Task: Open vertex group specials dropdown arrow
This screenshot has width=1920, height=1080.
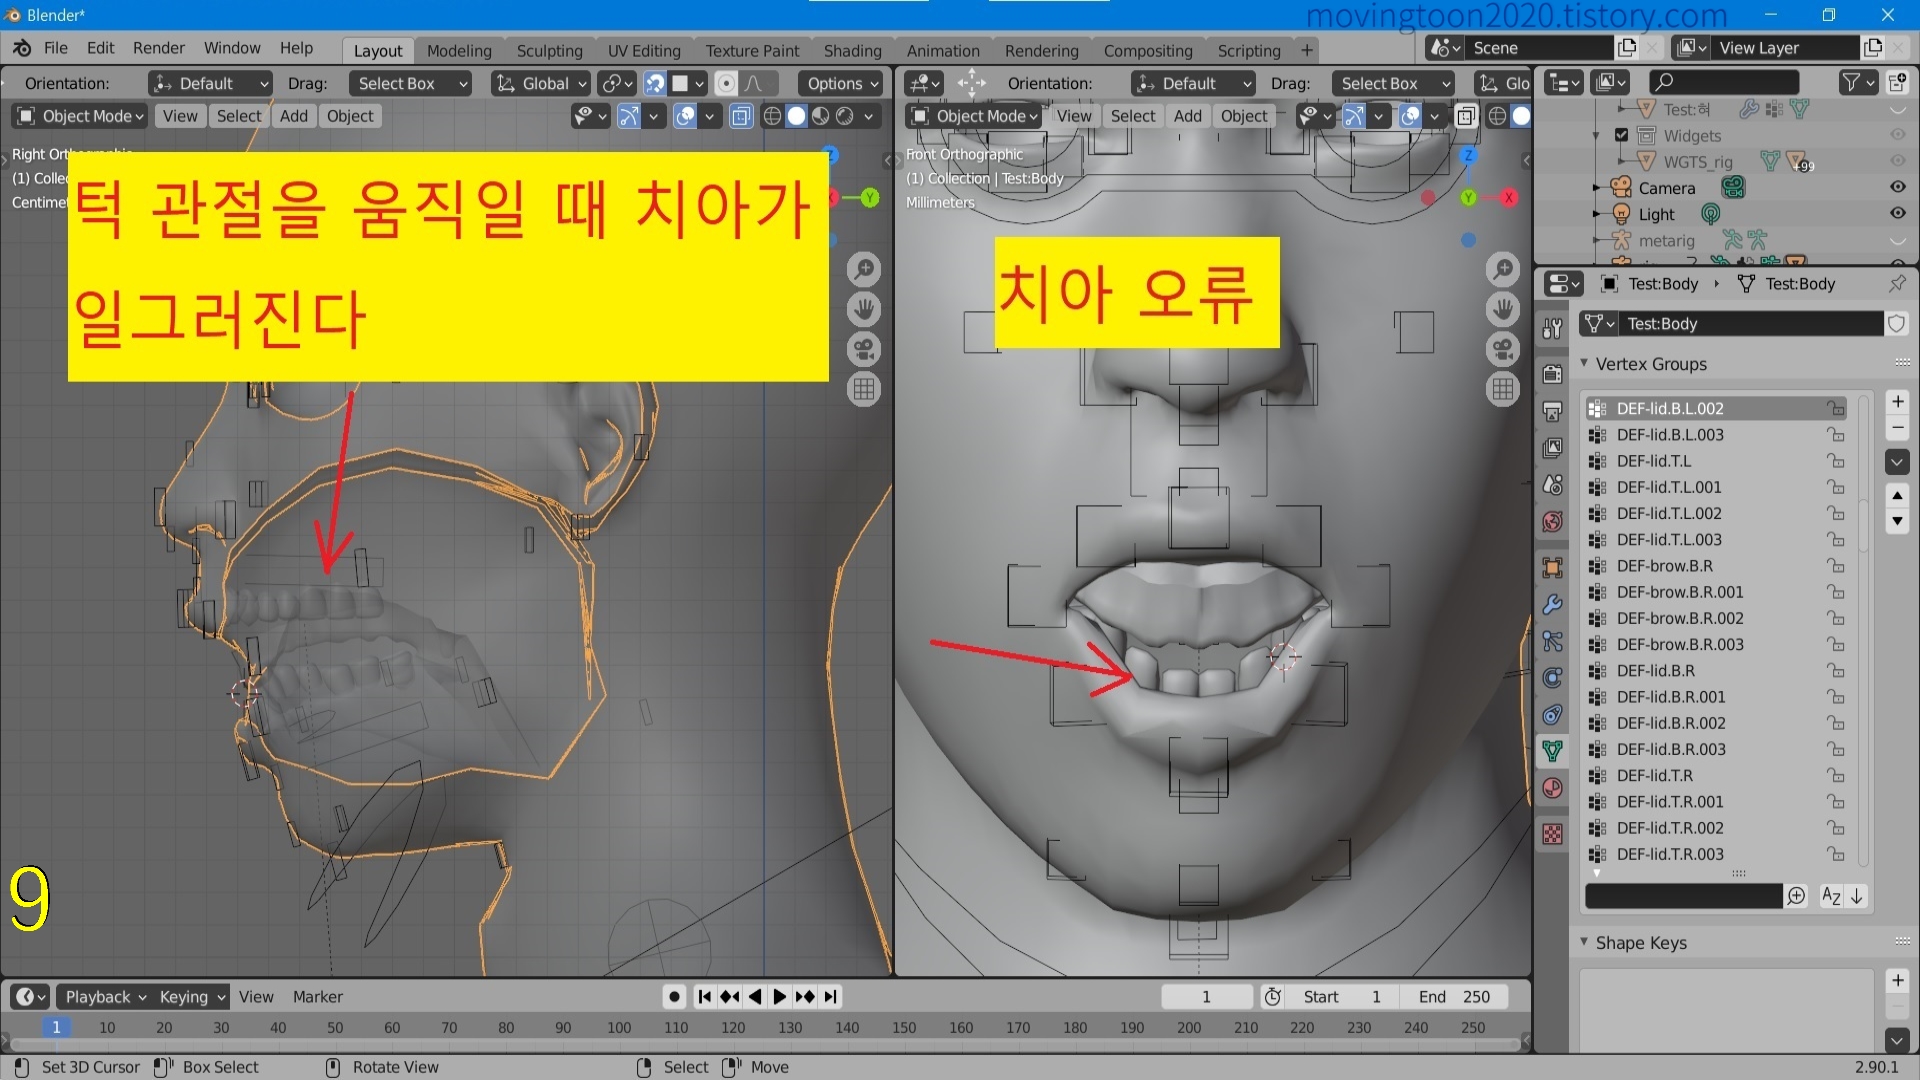Action: pos(1897,462)
